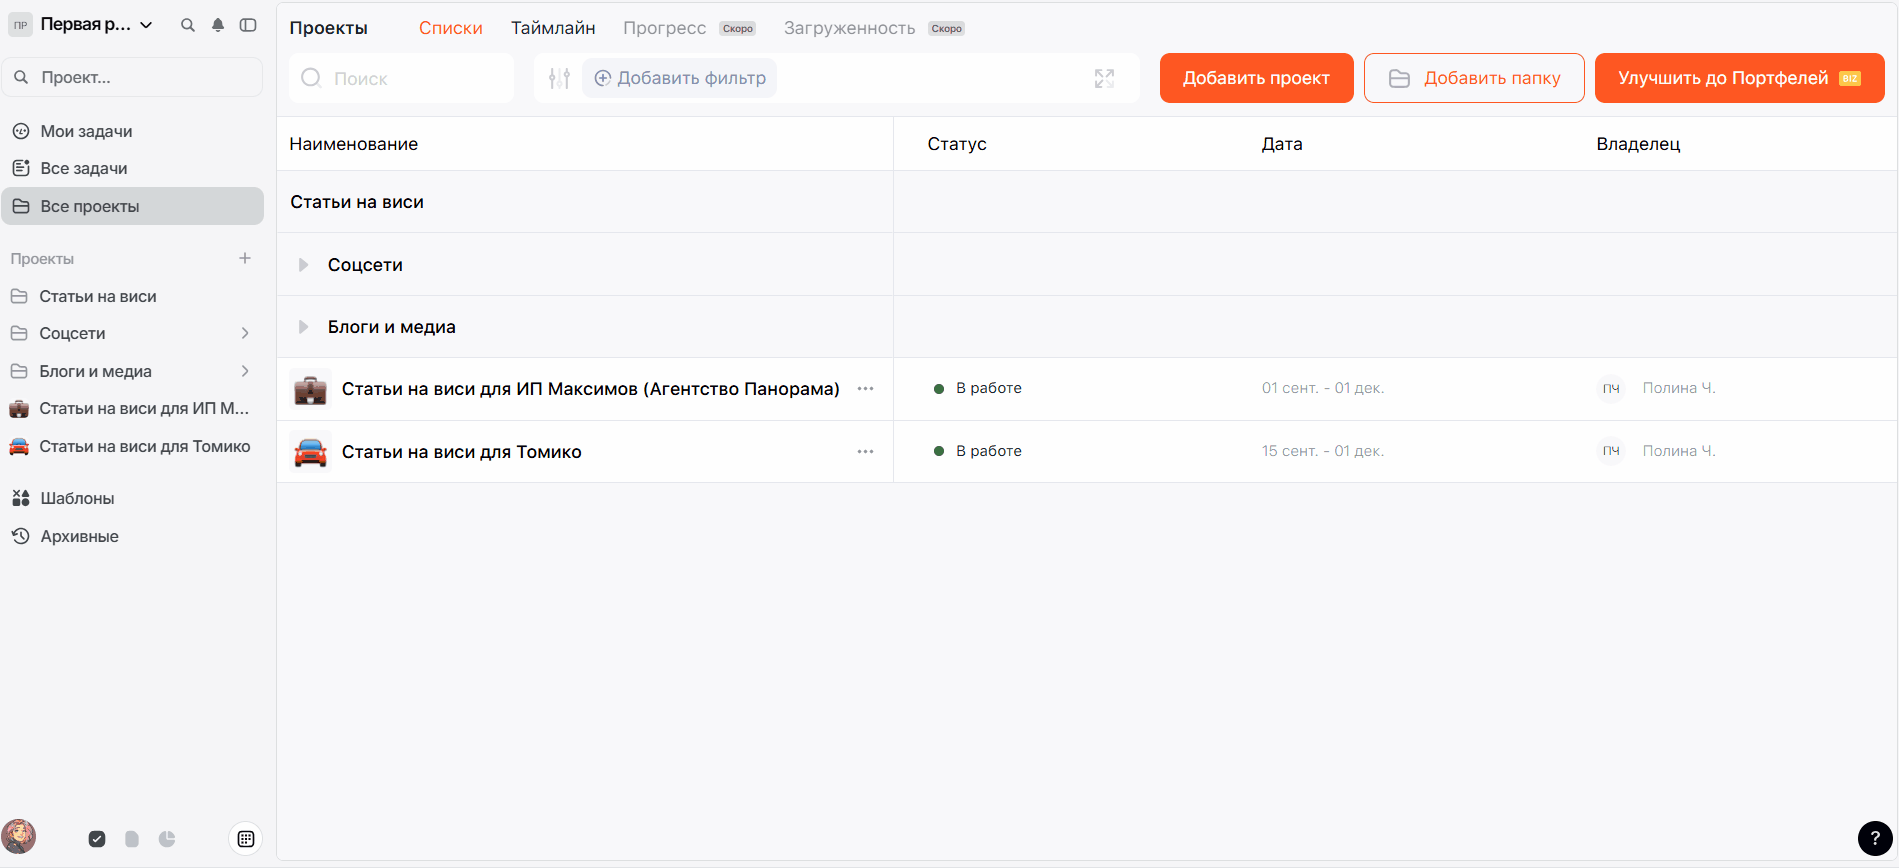Expand Соцсети chevron in sidebar
Image resolution: width=1899 pixels, height=868 pixels.
click(245, 333)
